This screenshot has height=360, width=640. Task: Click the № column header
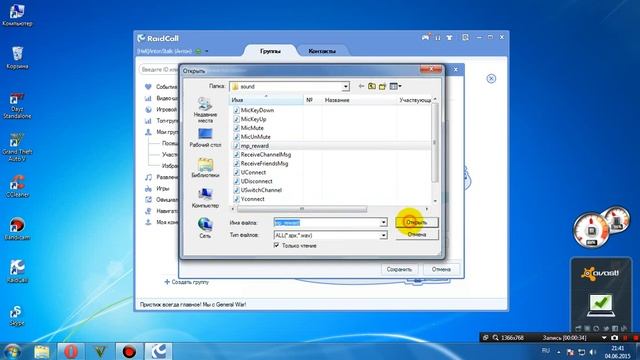[x=313, y=100]
